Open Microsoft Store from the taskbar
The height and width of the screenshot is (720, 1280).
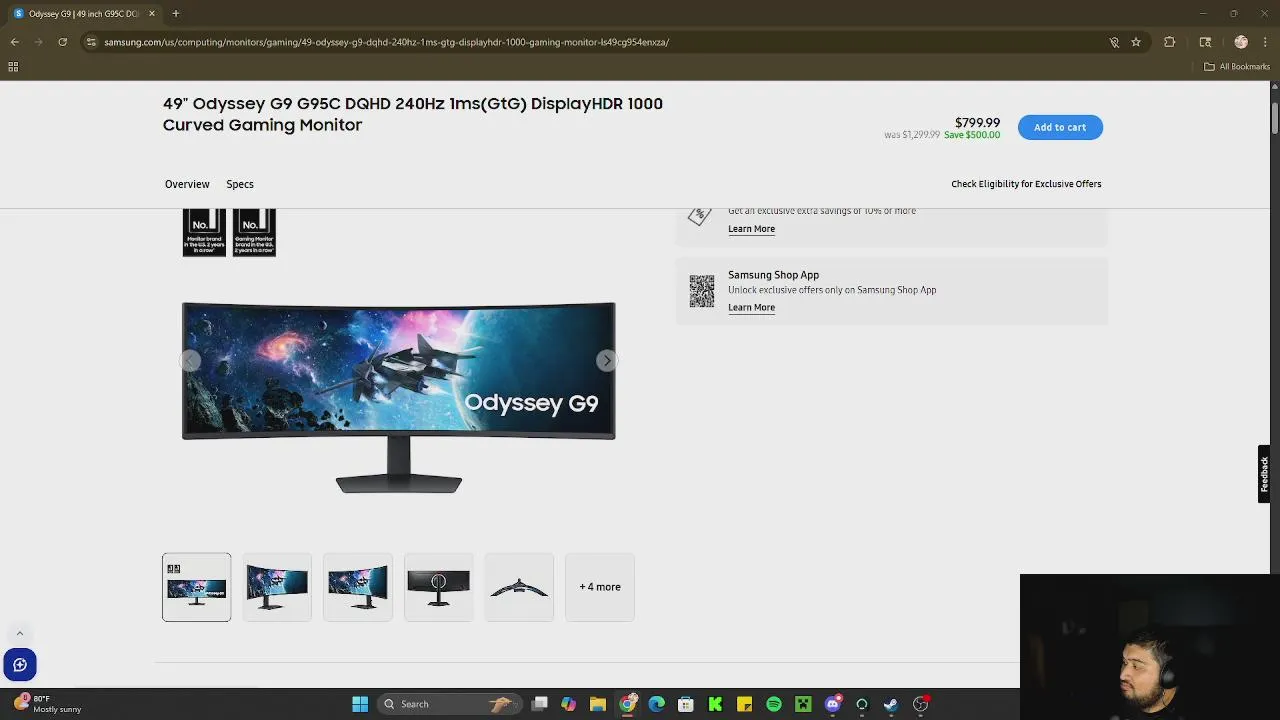click(x=685, y=704)
